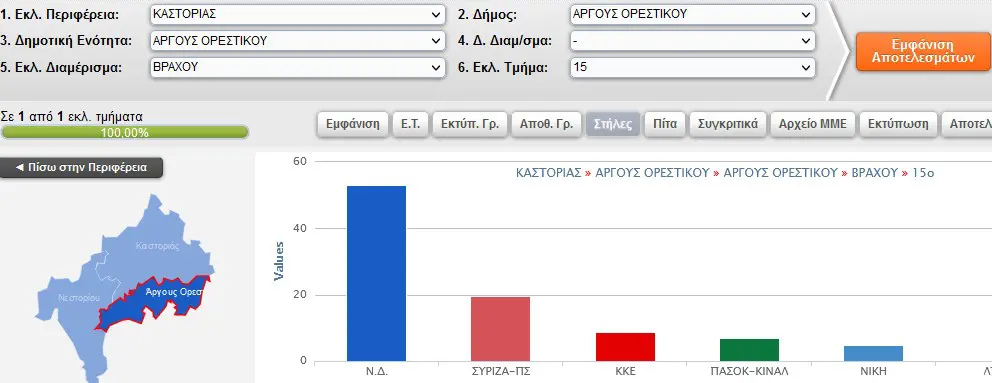
Task: Click the ΚΚΕ axis label
Action: [x=625, y=372]
